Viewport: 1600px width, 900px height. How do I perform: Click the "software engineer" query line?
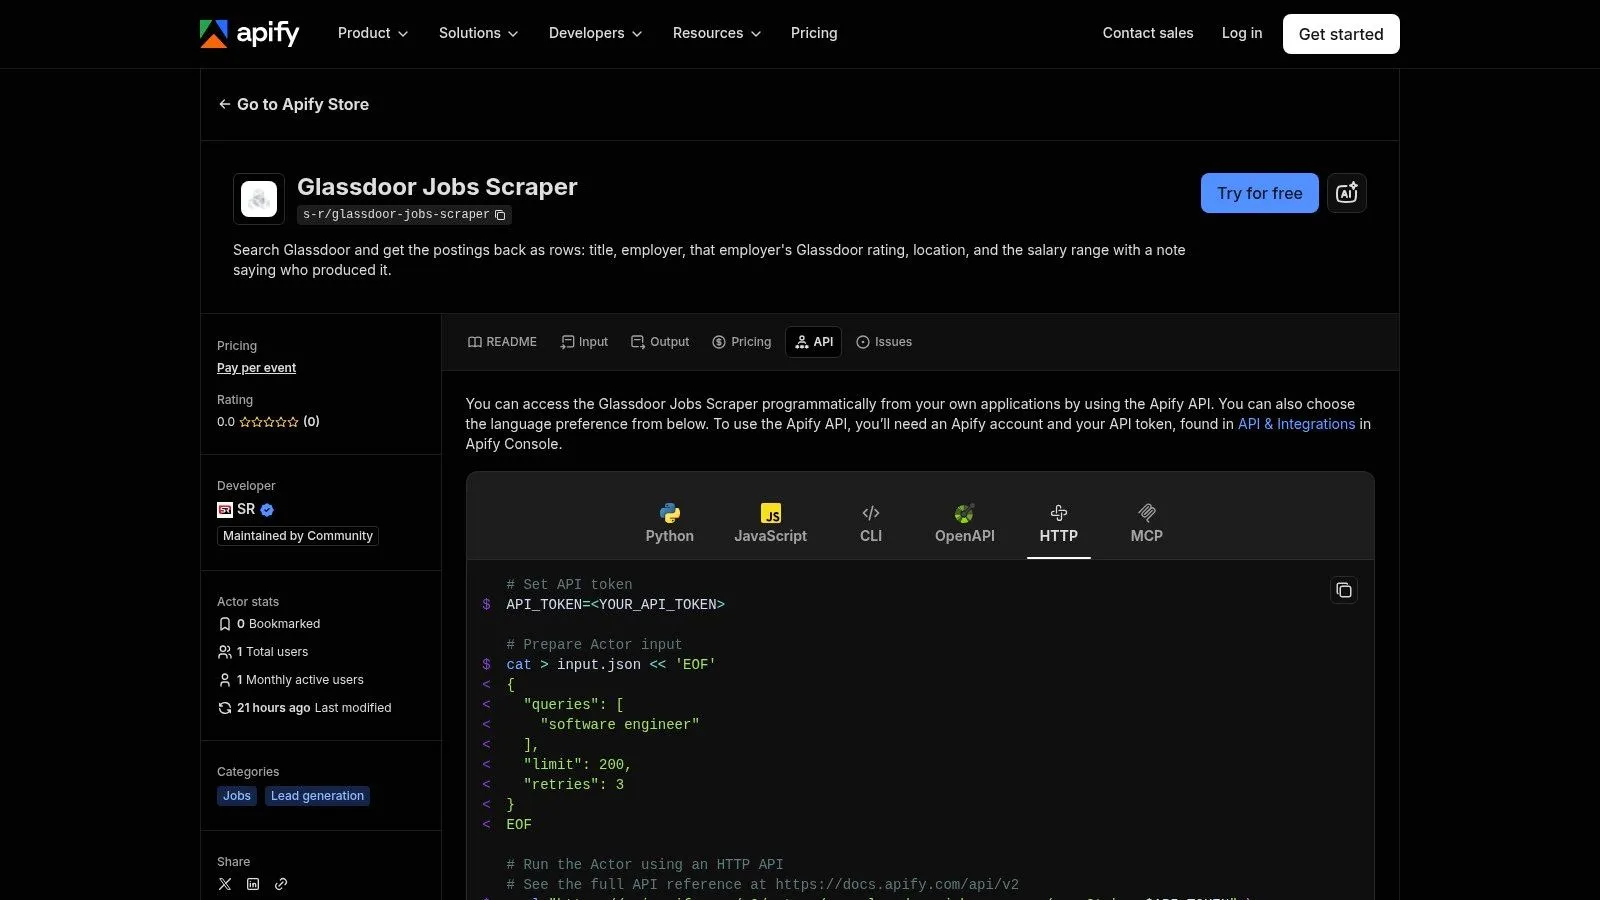619,725
